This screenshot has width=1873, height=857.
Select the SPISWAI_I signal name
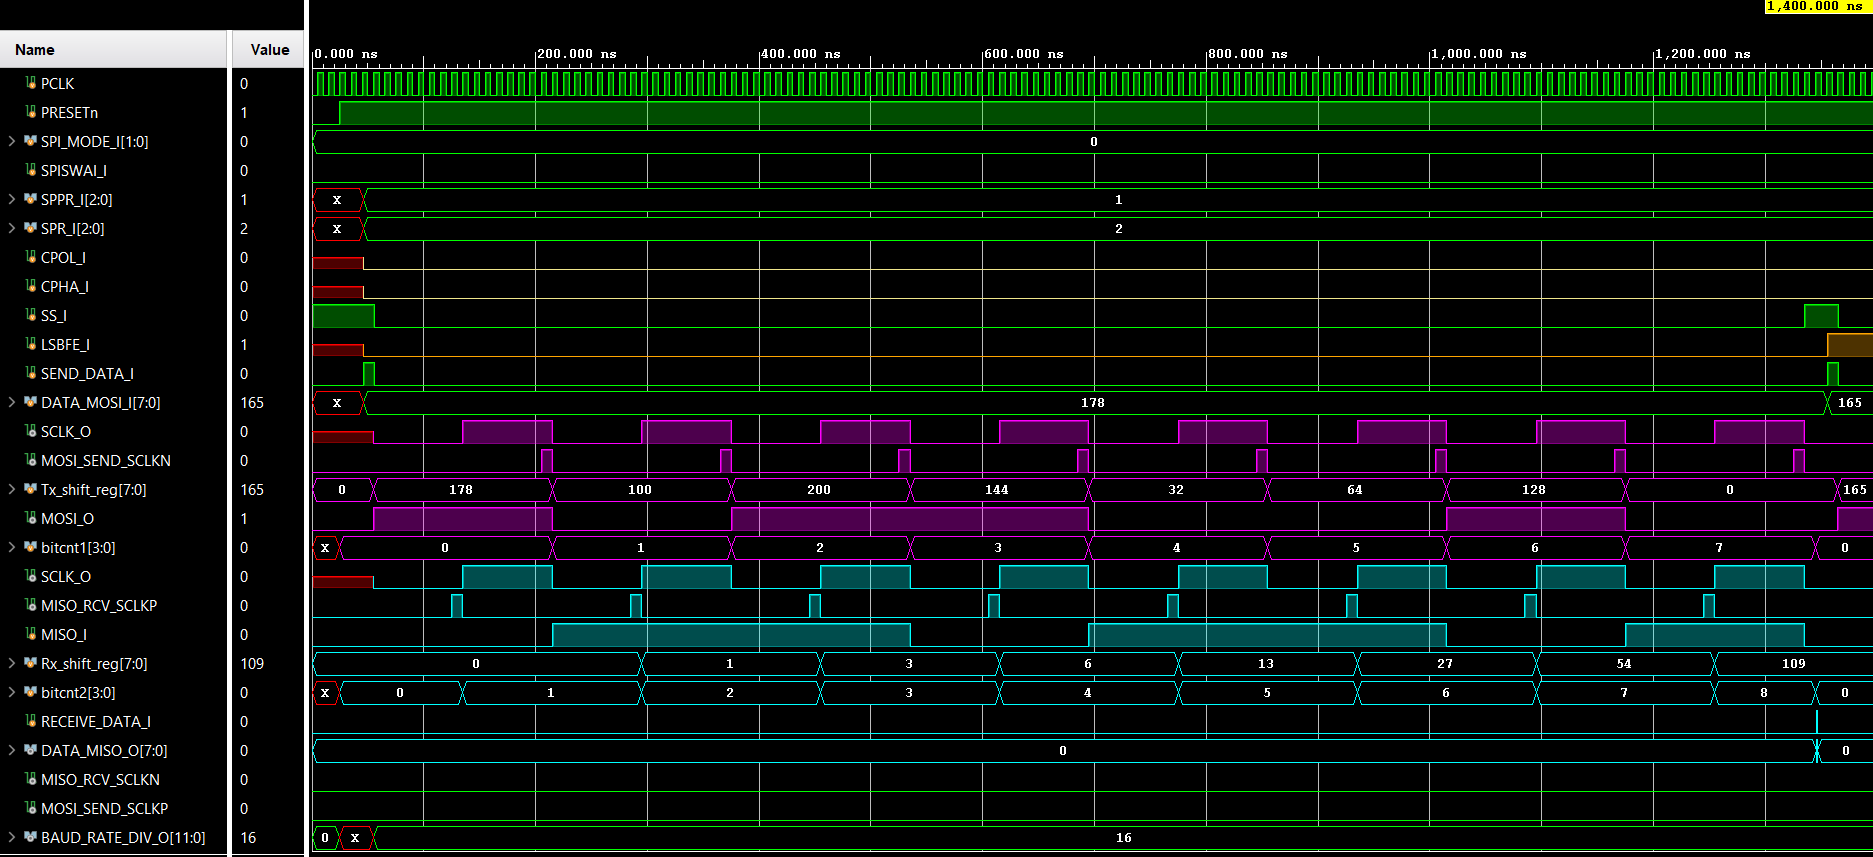74,171
